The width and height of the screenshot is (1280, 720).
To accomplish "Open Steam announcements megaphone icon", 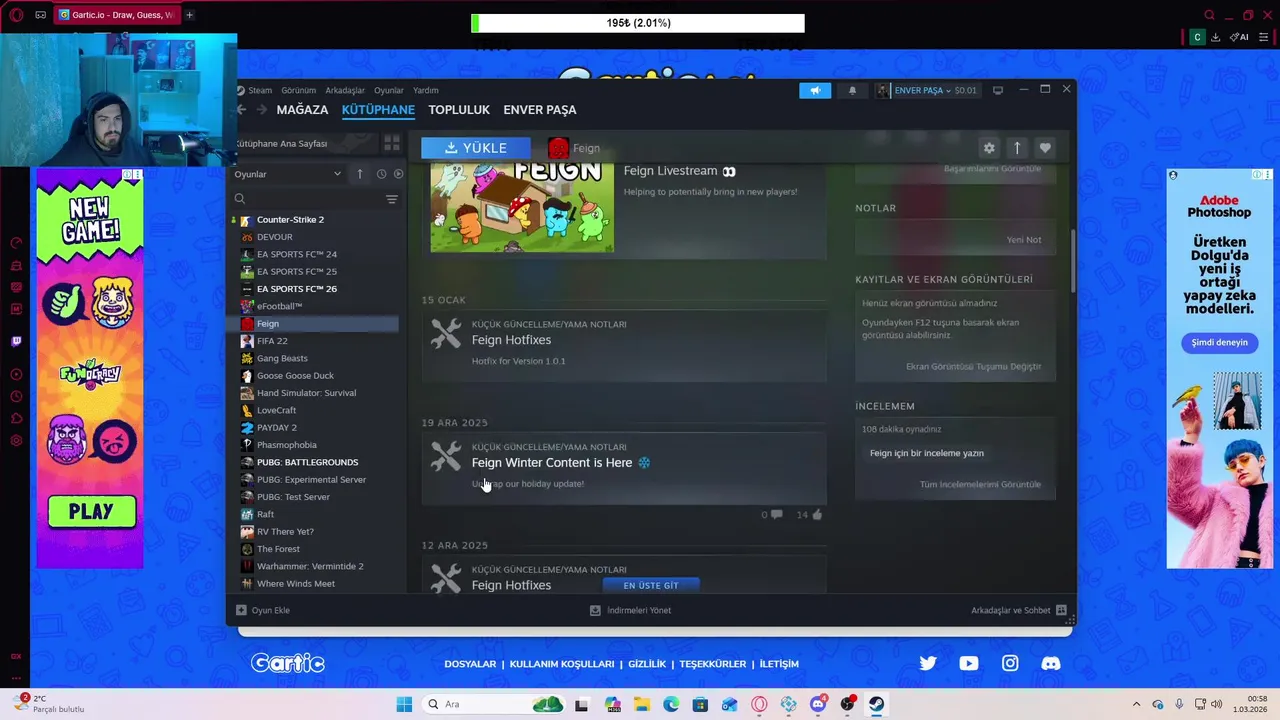I will (815, 90).
